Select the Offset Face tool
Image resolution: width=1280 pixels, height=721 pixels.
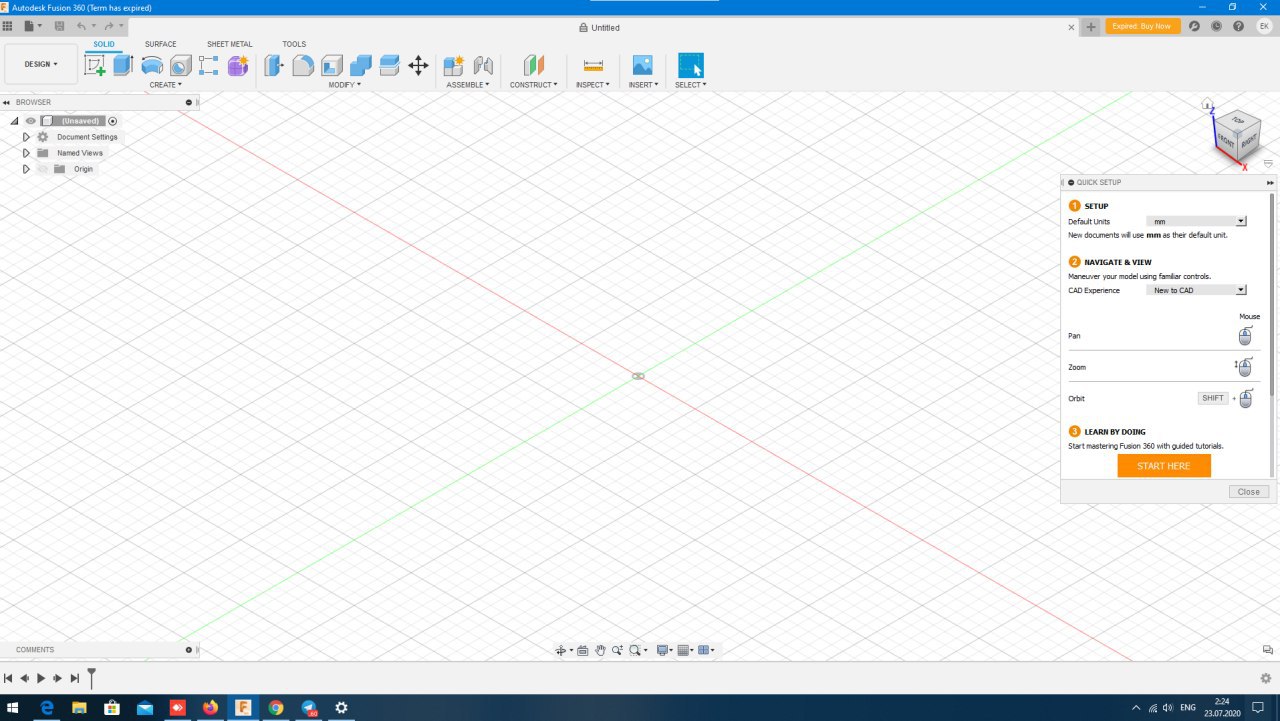[390, 66]
